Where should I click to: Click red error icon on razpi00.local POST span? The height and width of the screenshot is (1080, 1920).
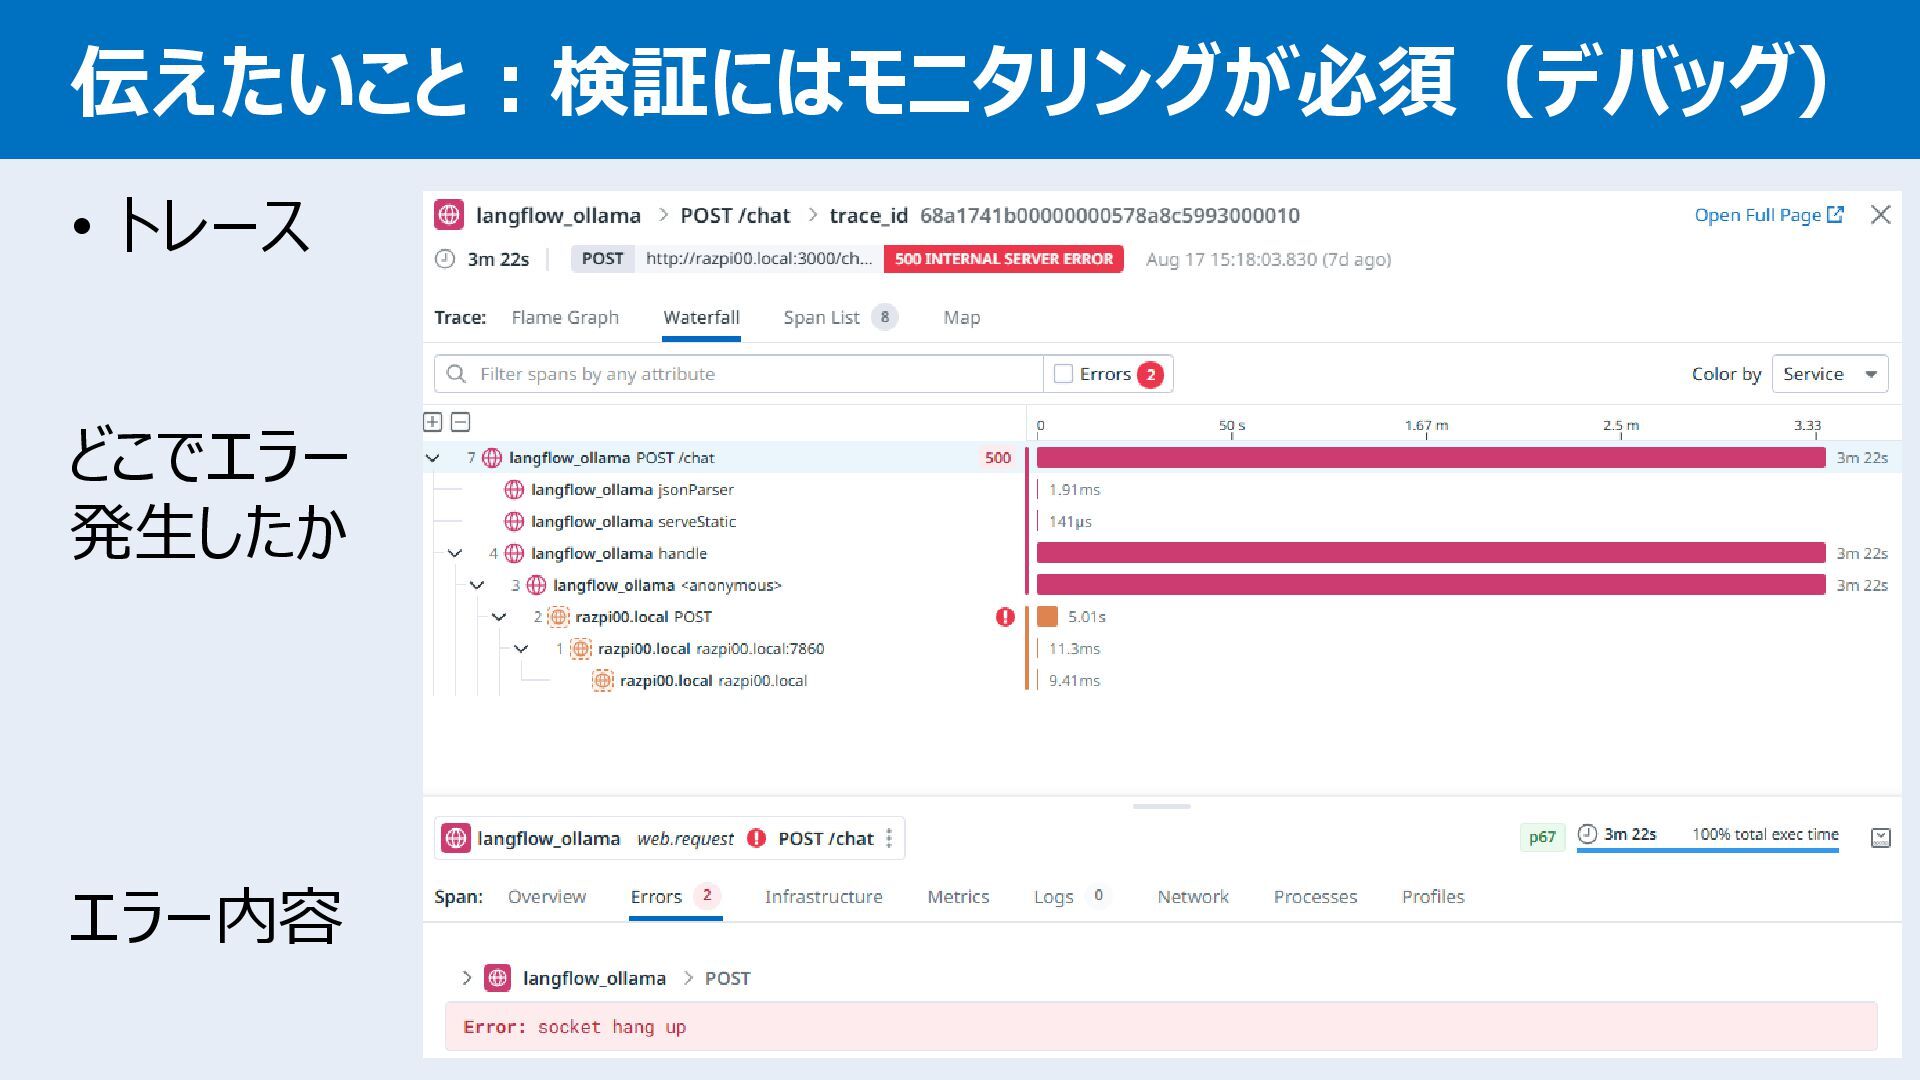(x=1005, y=617)
